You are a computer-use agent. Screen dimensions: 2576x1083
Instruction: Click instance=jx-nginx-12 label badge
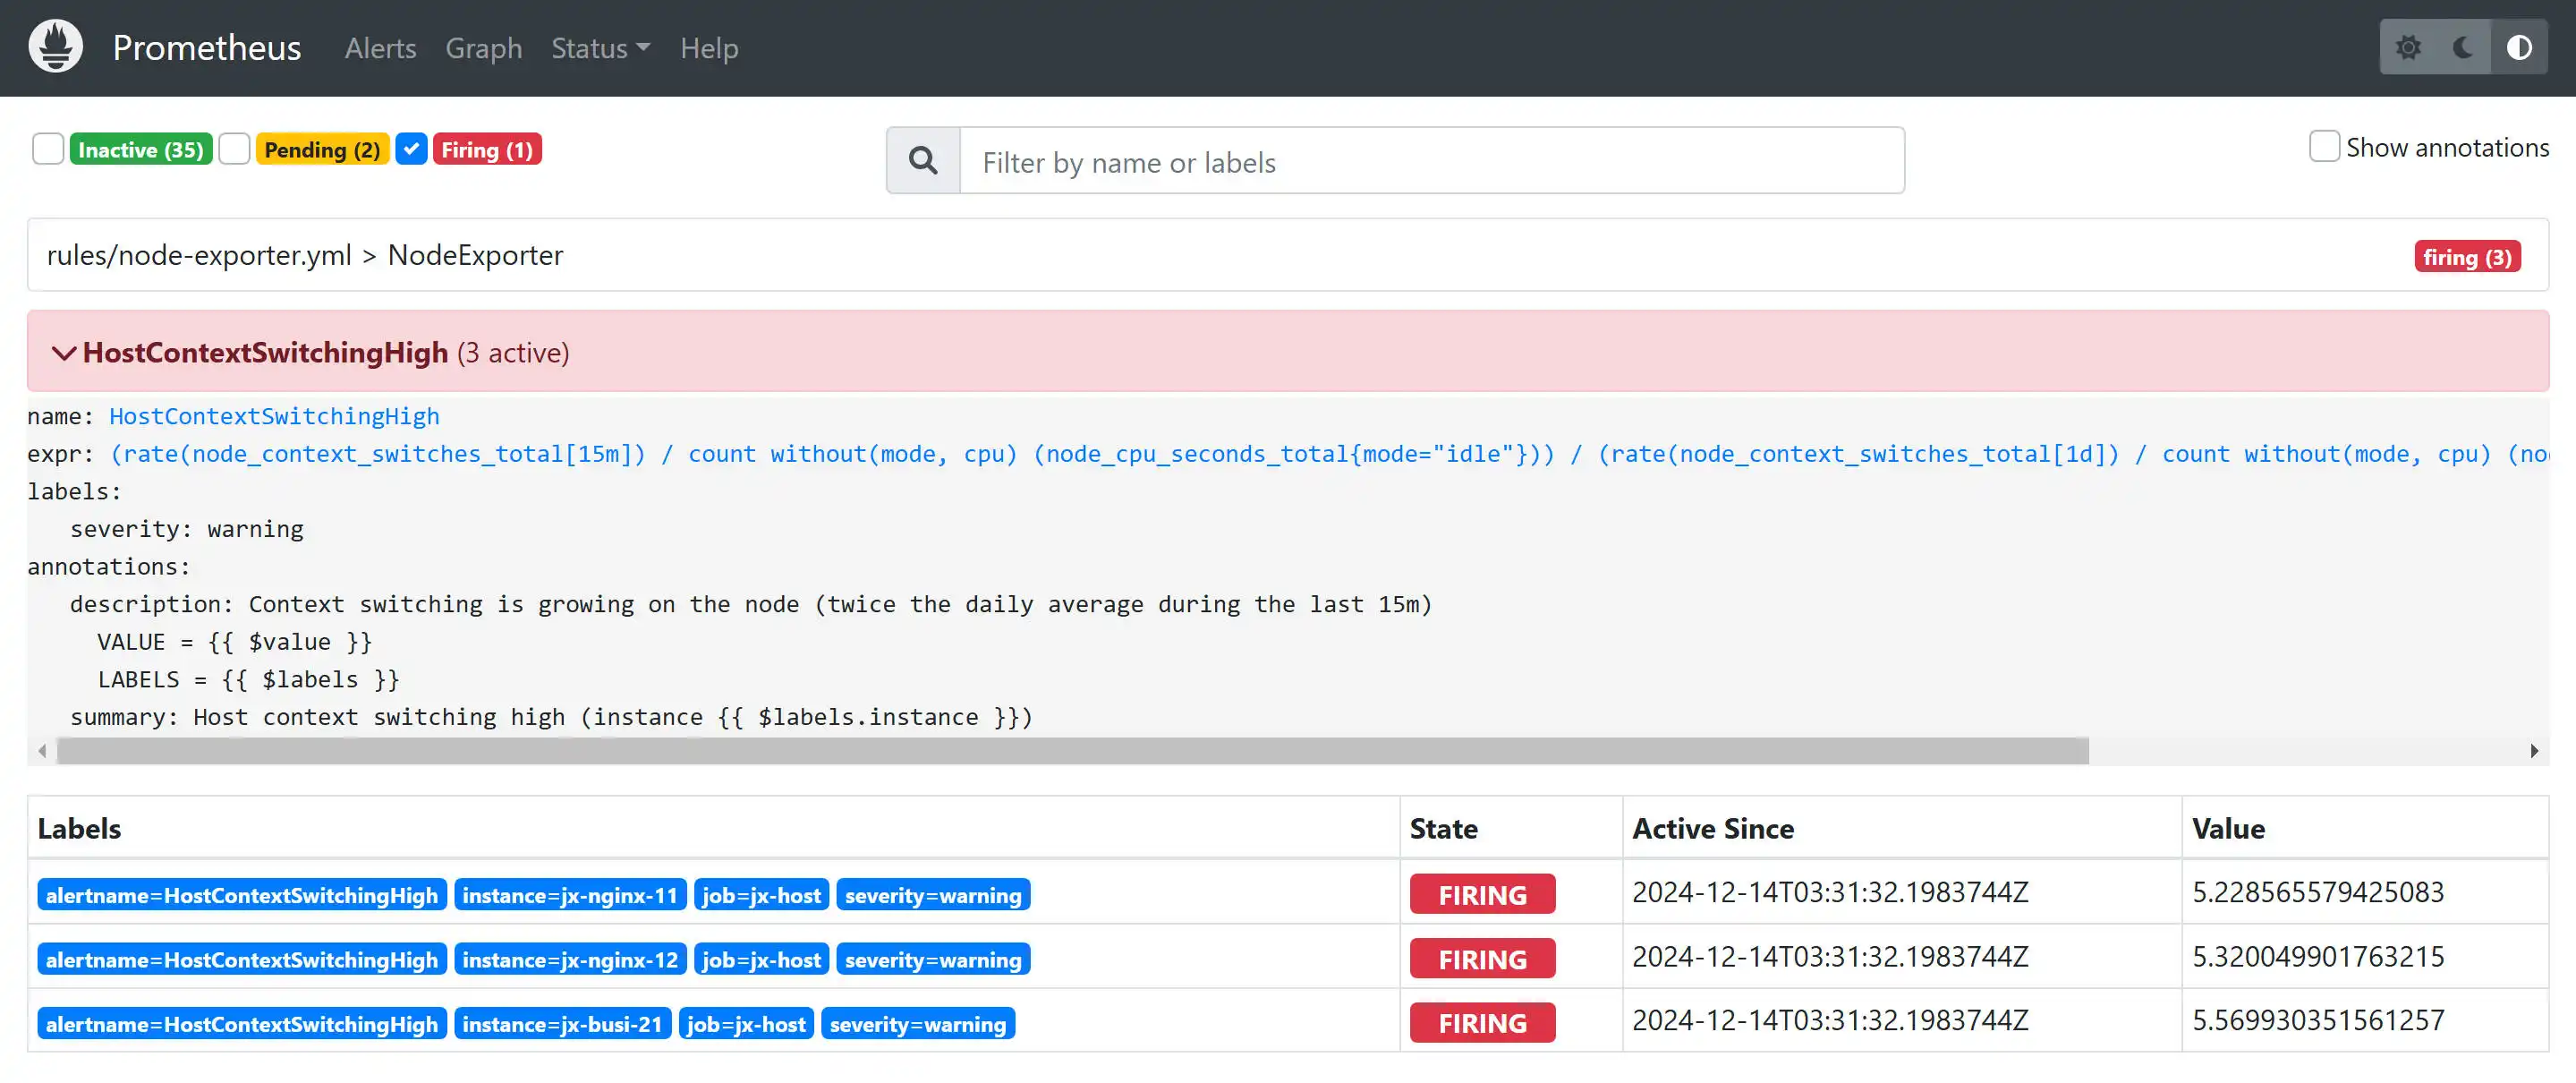click(x=570, y=959)
